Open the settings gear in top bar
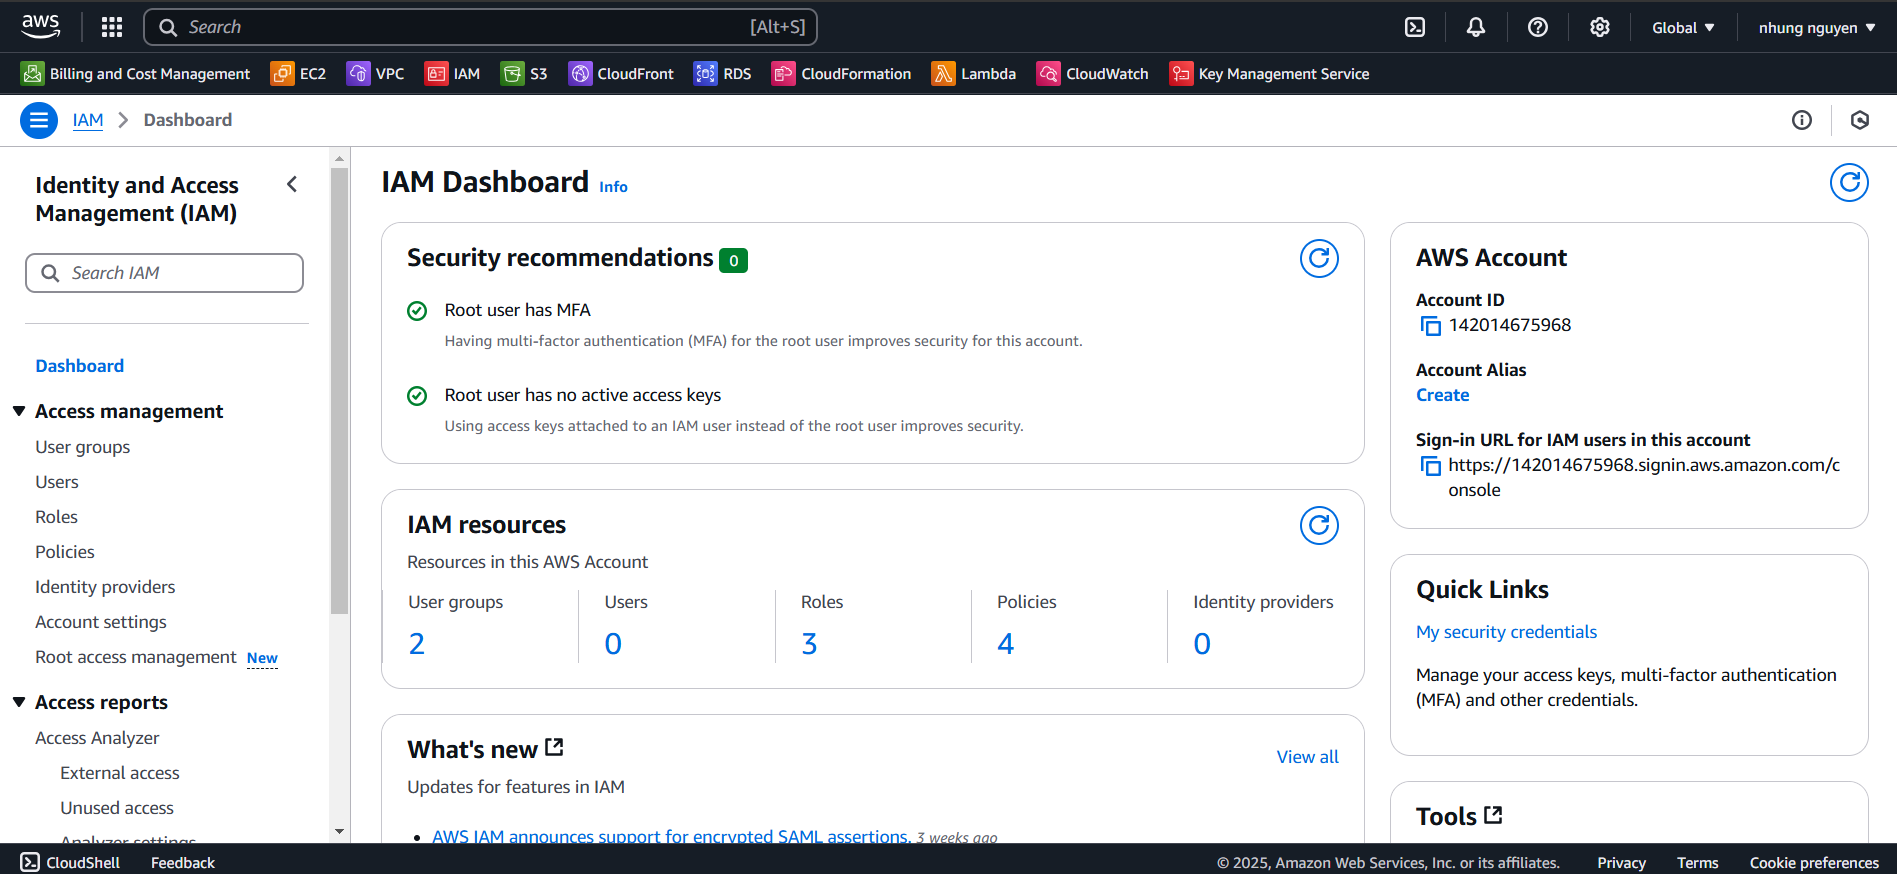Image resolution: width=1897 pixels, height=874 pixels. [x=1600, y=27]
